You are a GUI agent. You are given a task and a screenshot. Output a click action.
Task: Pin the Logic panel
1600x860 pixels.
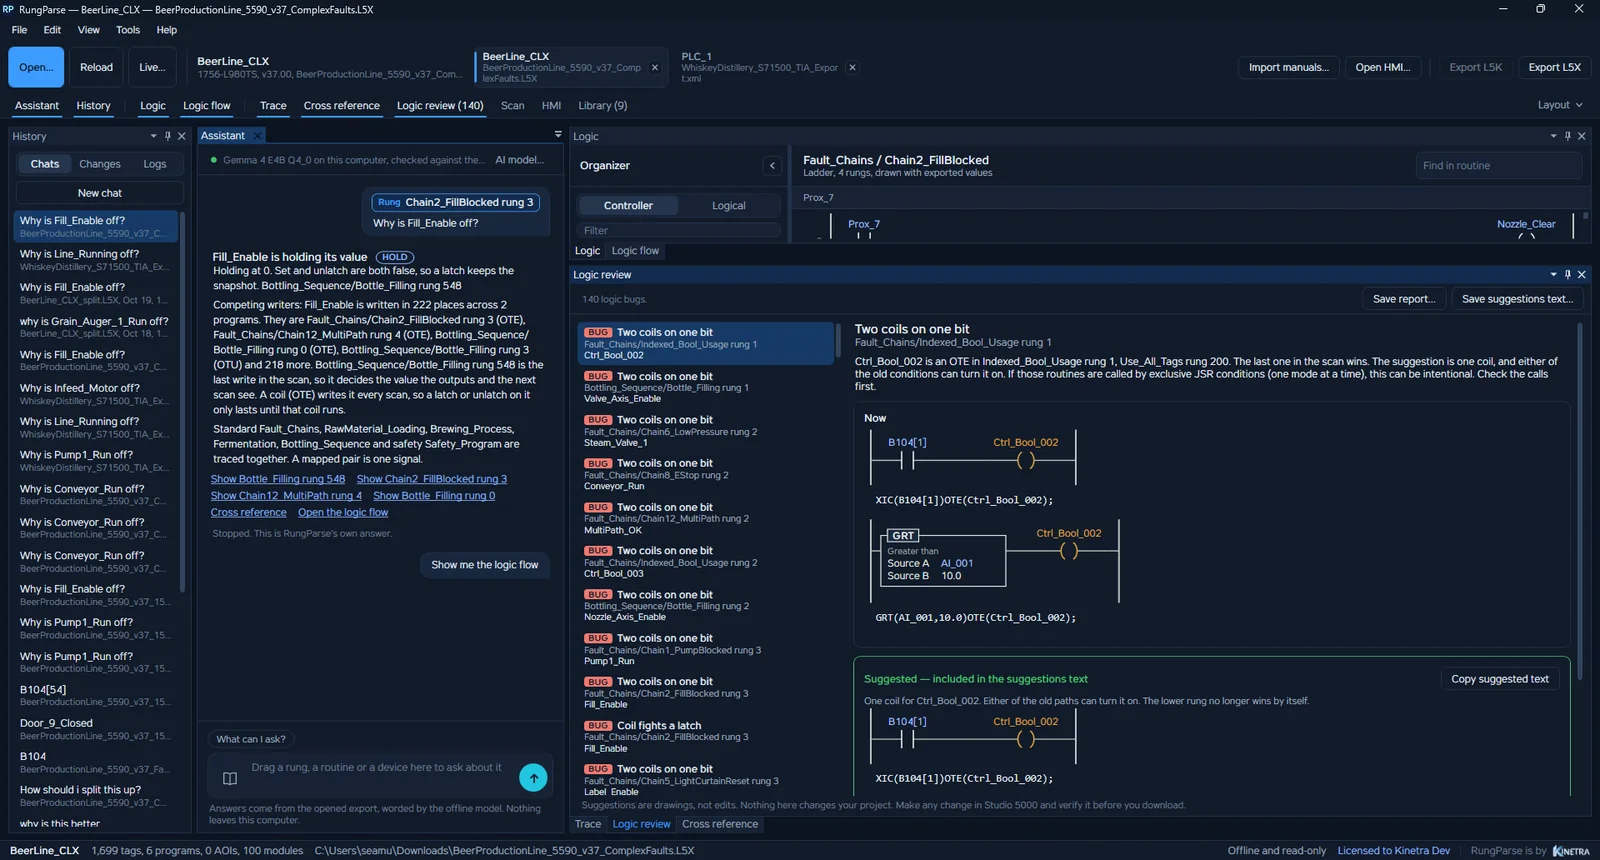[1568, 136]
